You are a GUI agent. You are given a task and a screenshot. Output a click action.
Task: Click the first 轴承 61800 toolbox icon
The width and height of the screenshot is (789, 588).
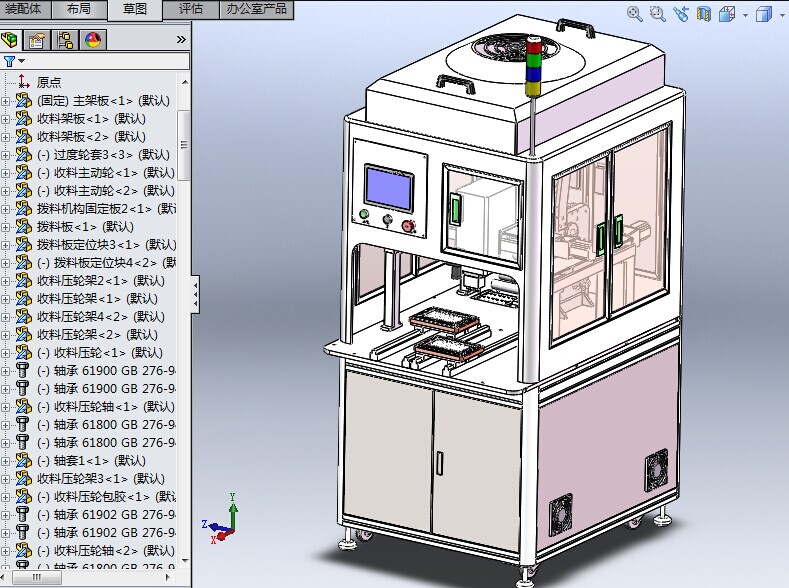coord(23,425)
